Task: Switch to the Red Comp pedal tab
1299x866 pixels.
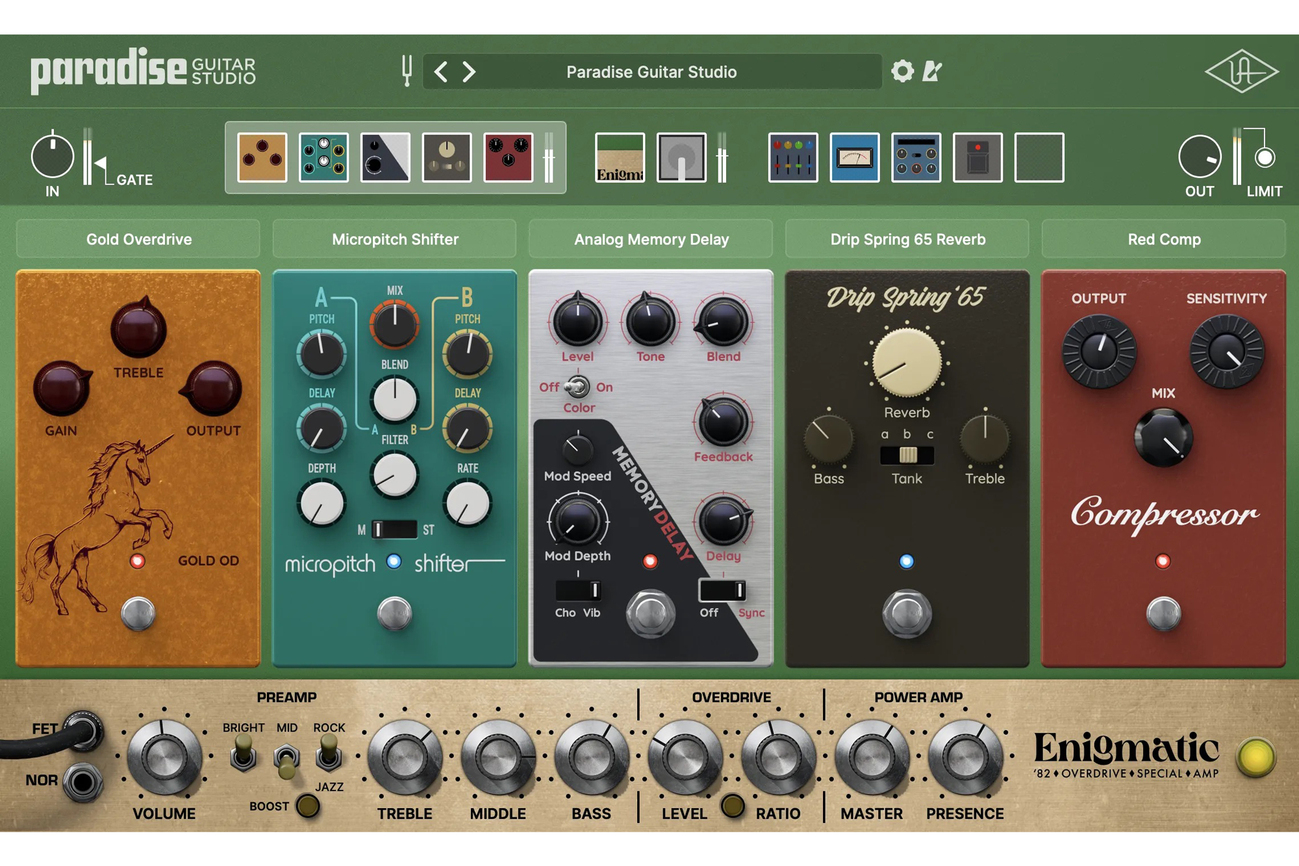Action: point(1164,239)
